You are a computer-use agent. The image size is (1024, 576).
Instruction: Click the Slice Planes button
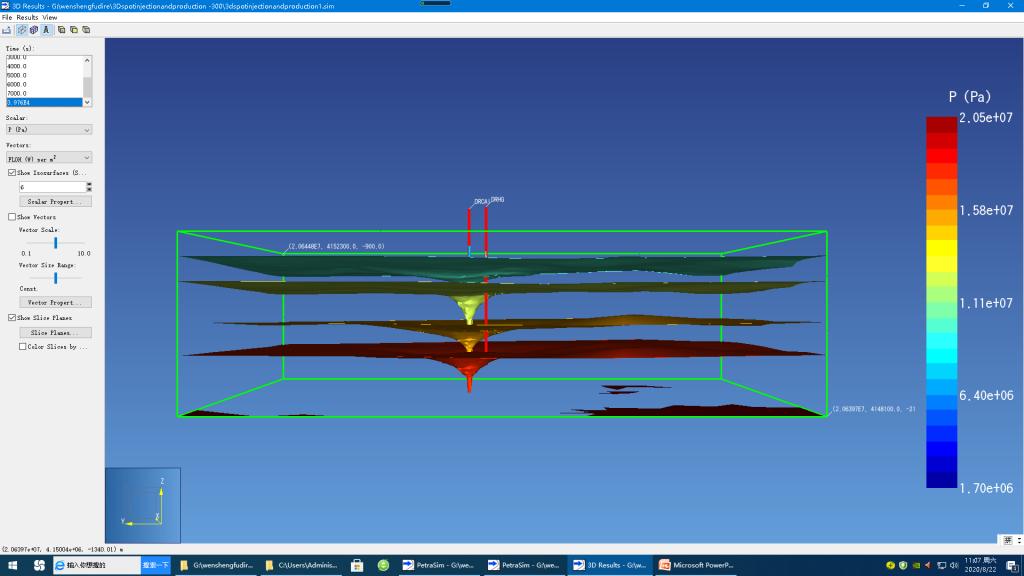tap(55, 332)
